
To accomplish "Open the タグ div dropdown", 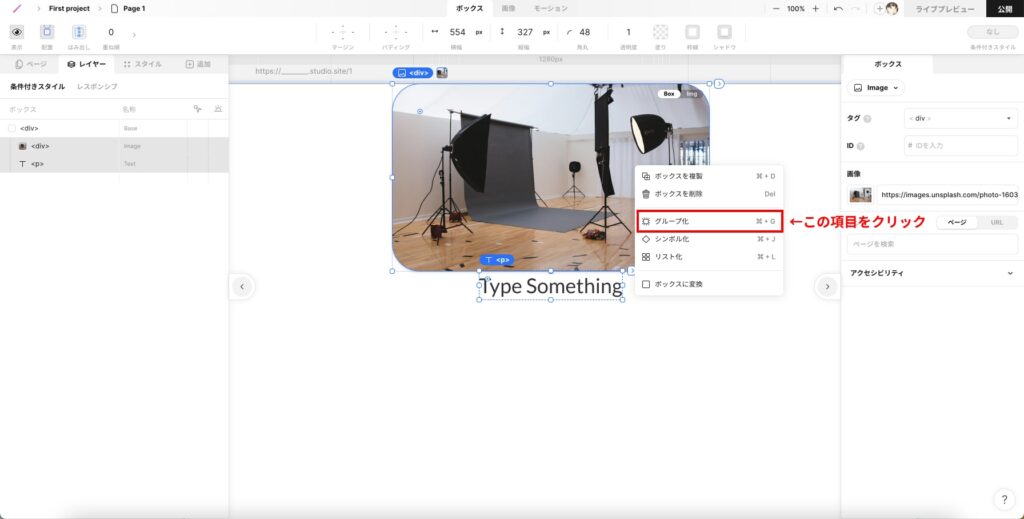I will tap(960, 119).
